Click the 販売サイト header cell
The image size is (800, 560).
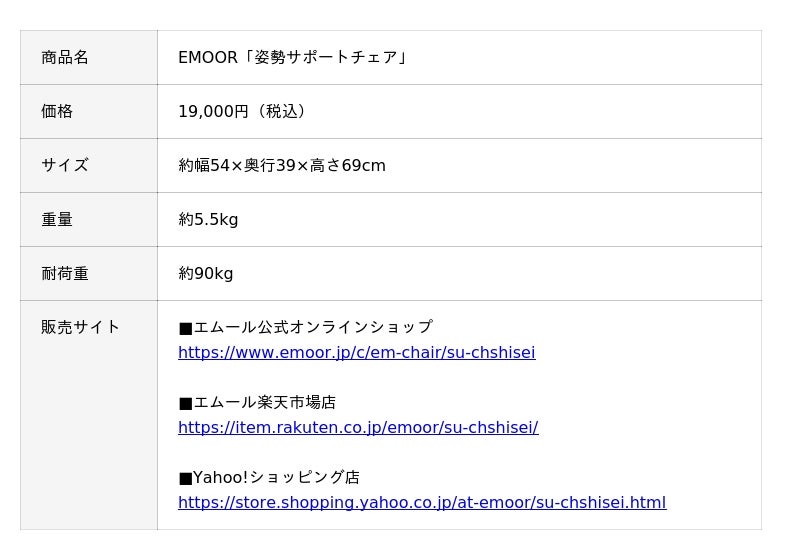coord(89,415)
